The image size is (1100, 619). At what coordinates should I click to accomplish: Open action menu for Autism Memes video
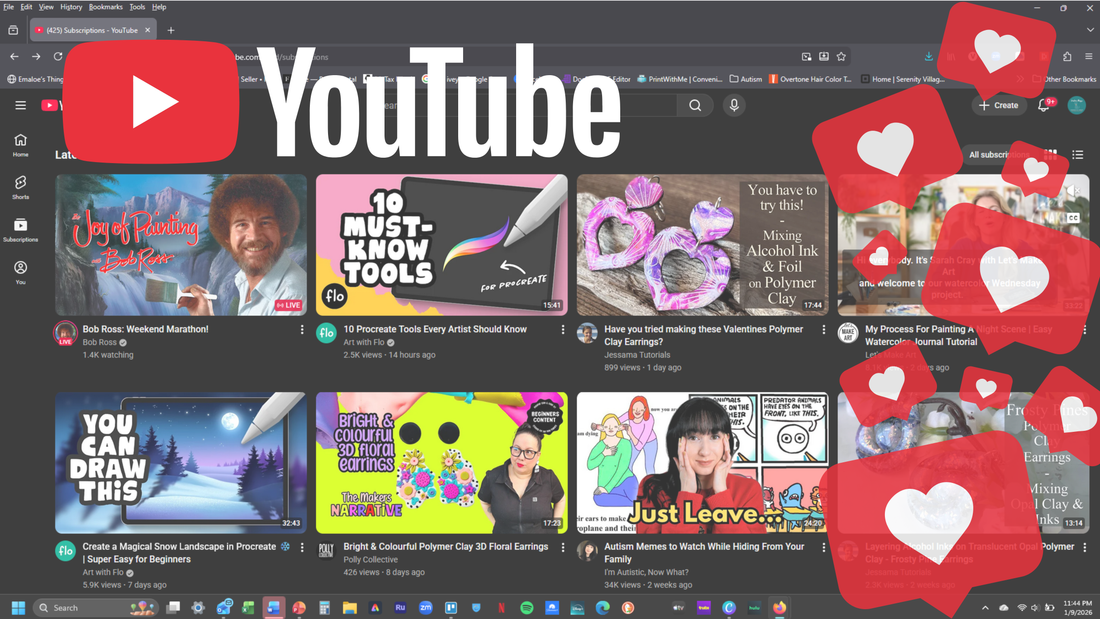(824, 547)
